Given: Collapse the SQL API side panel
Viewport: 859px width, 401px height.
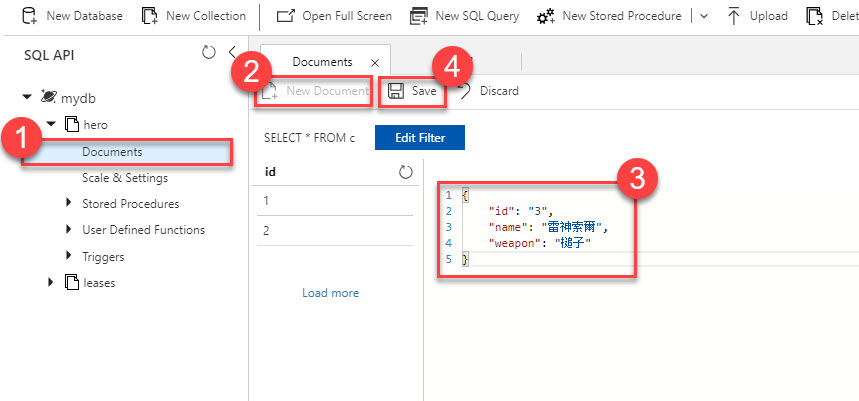Looking at the screenshot, I should click(x=233, y=52).
